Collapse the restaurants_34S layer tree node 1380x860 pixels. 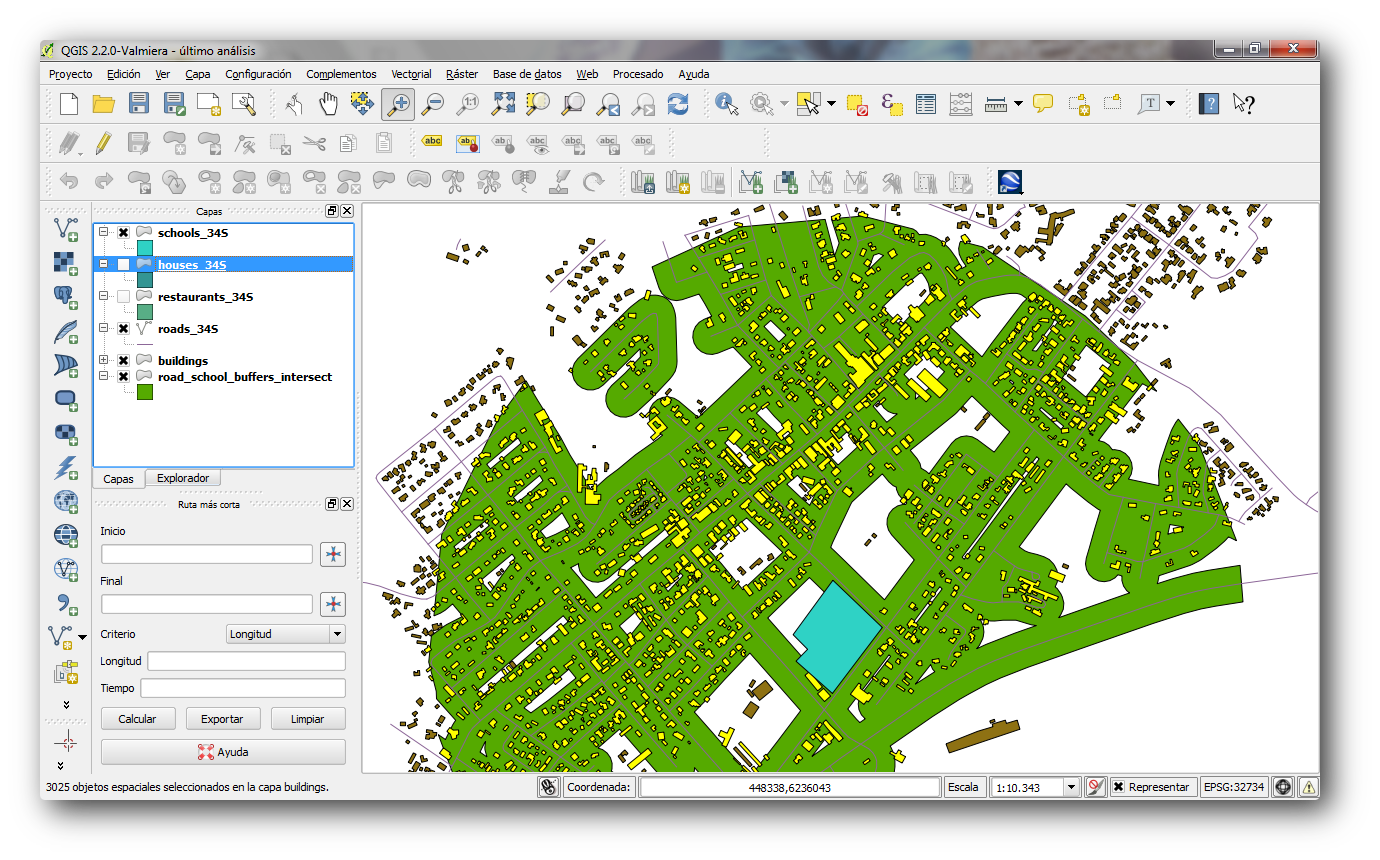(103, 296)
